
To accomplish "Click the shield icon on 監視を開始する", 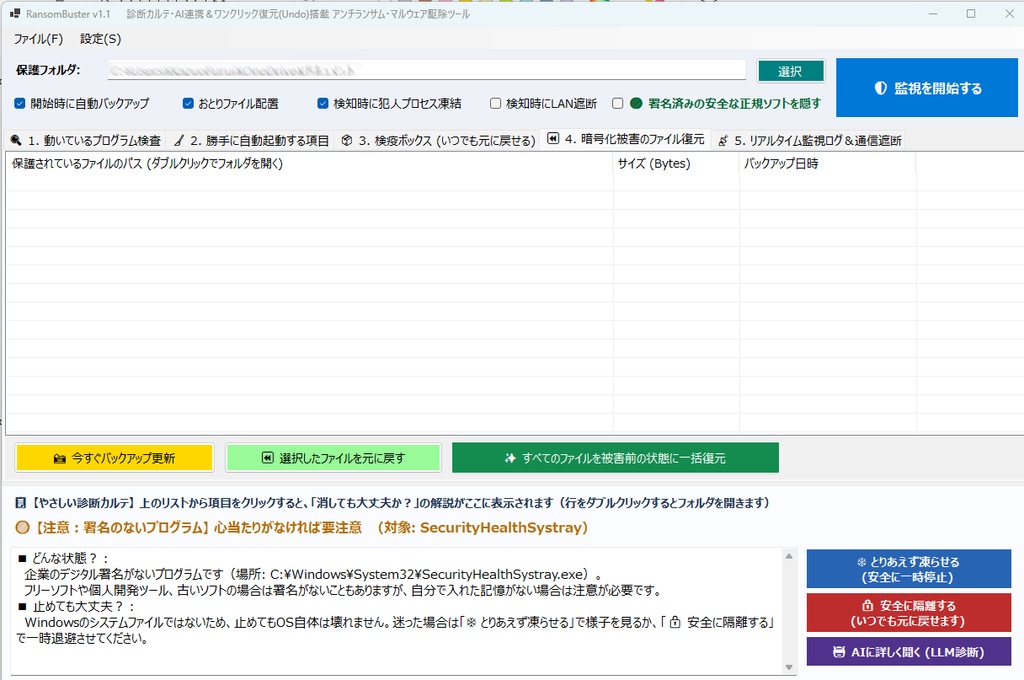I will (880, 88).
